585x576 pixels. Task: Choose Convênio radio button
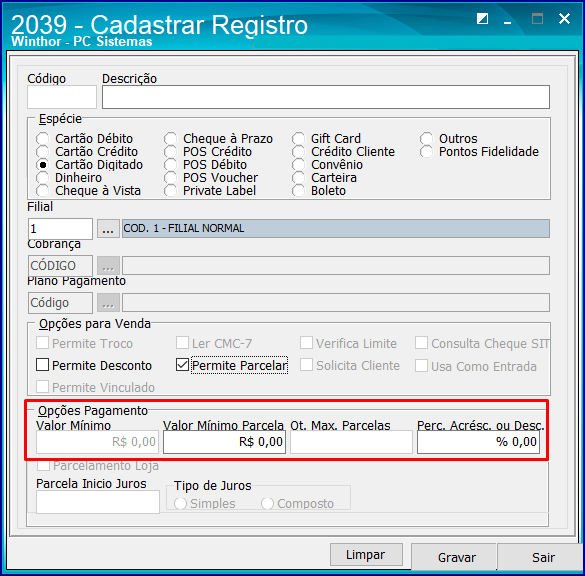coord(298,165)
